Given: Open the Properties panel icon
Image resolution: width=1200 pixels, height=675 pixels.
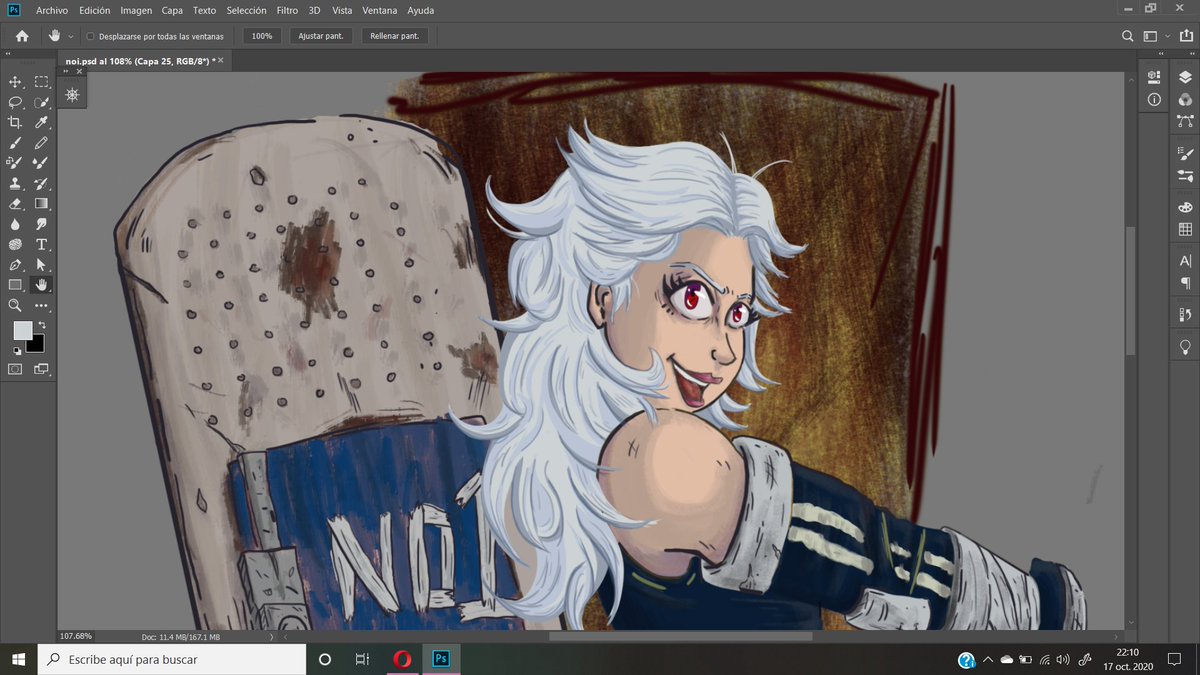Looking at the screenshot, I should point(1154,76).
